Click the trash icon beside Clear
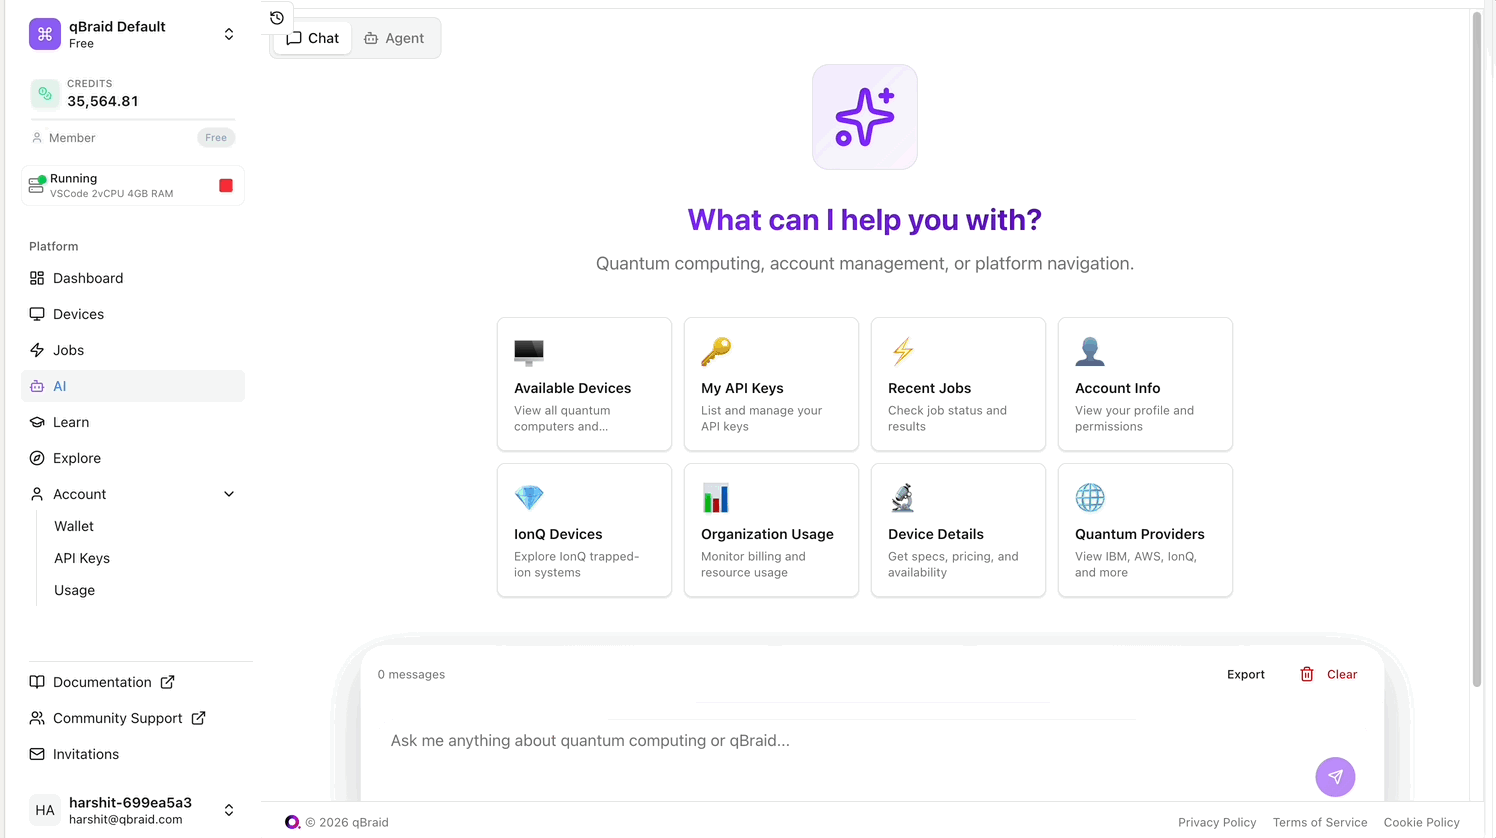Viewport: 1496px width, 838px height. click(1307, 675)
